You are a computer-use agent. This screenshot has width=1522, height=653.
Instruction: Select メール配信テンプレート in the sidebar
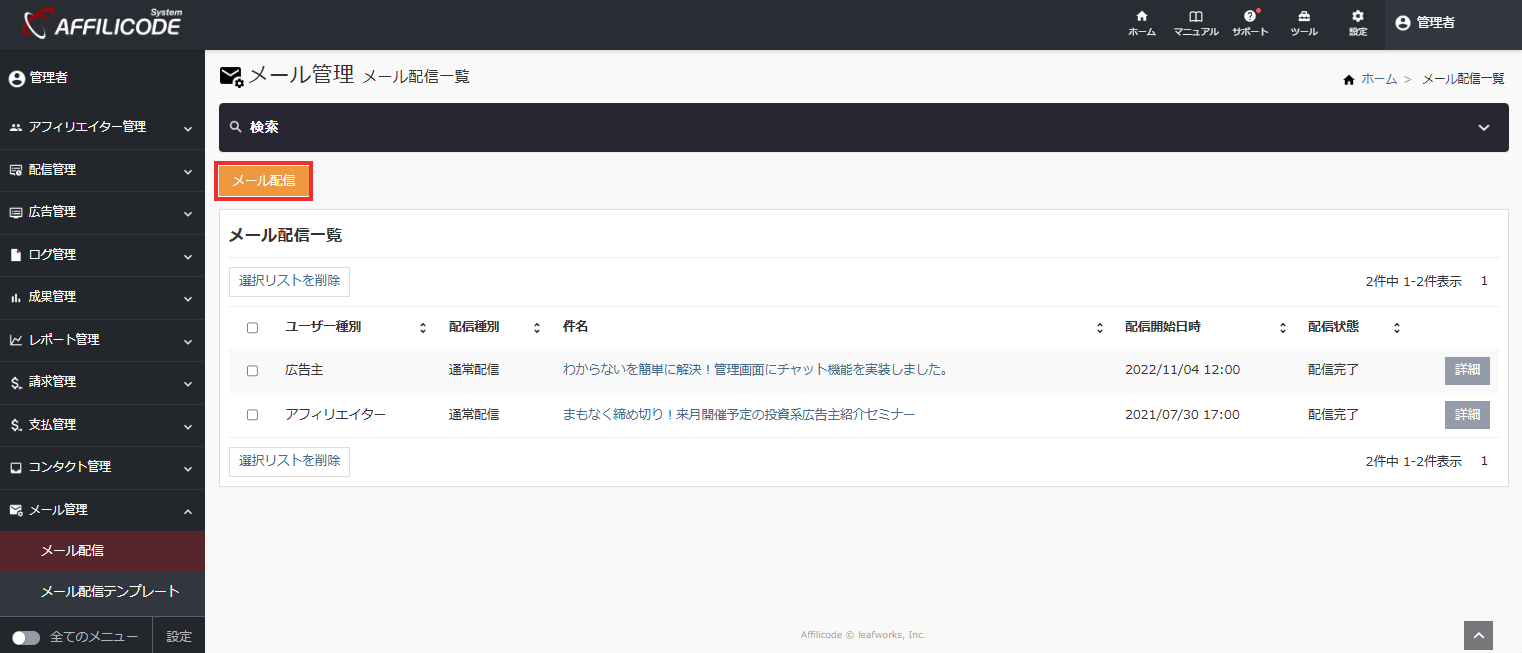point(110,591)
